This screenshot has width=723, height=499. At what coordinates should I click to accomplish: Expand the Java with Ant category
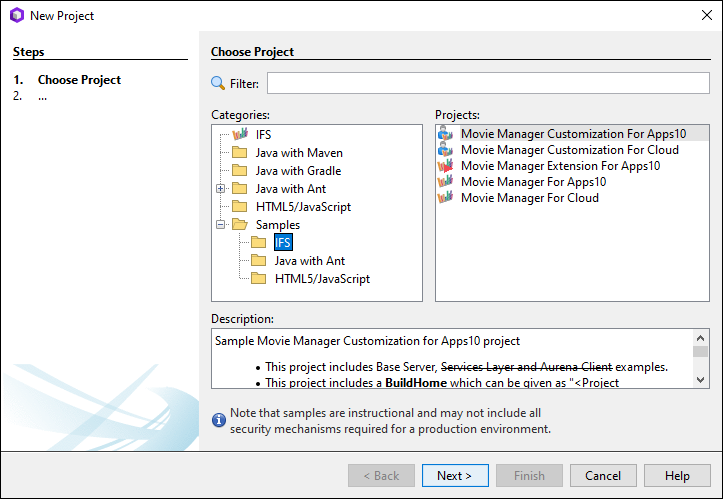tap(221, 189)
